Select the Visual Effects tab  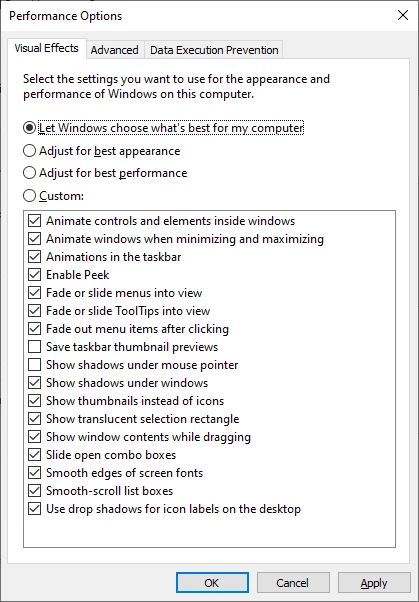(46, 48)
